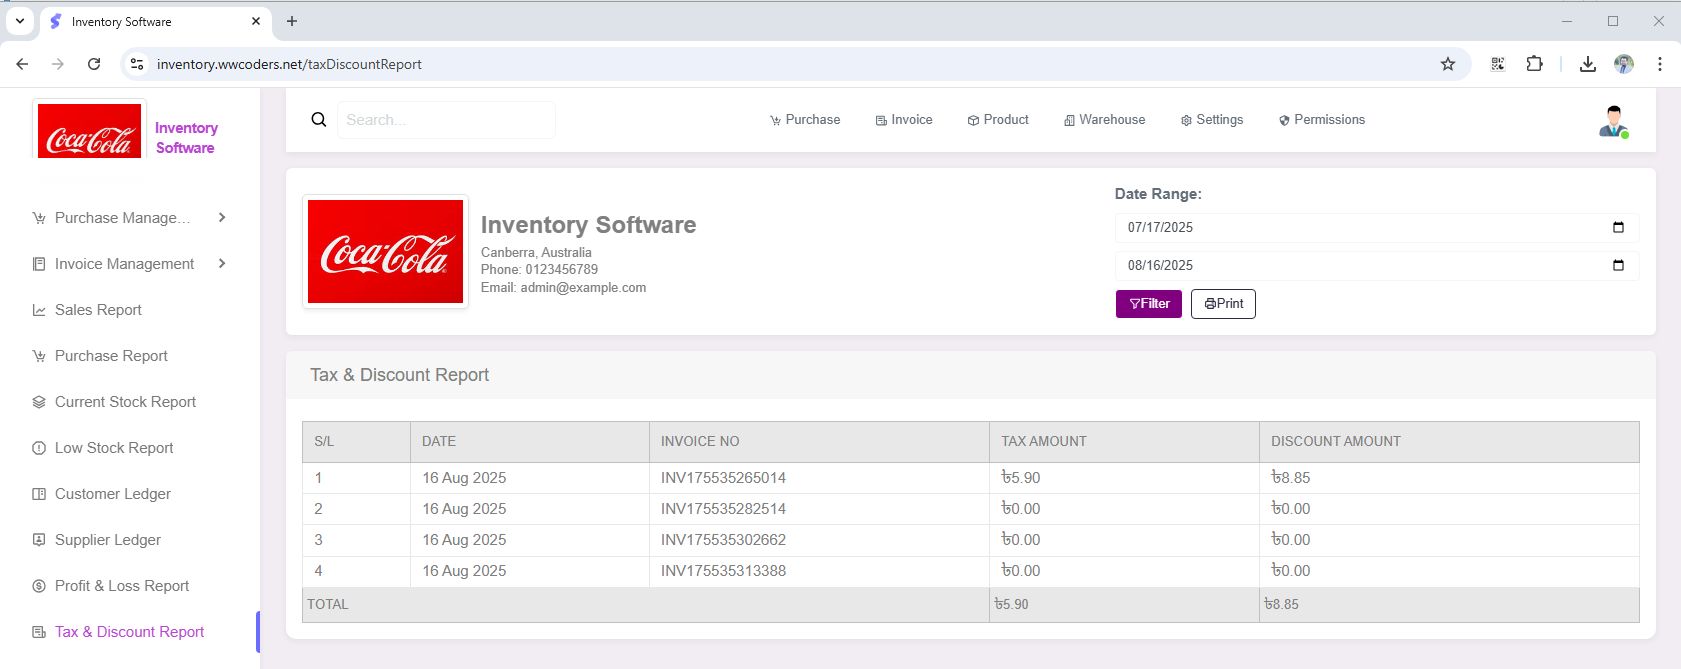This screenshot has height=669, width=1681.
Task: Open the browser downloads icon
Action: (x=1587, y=64)
